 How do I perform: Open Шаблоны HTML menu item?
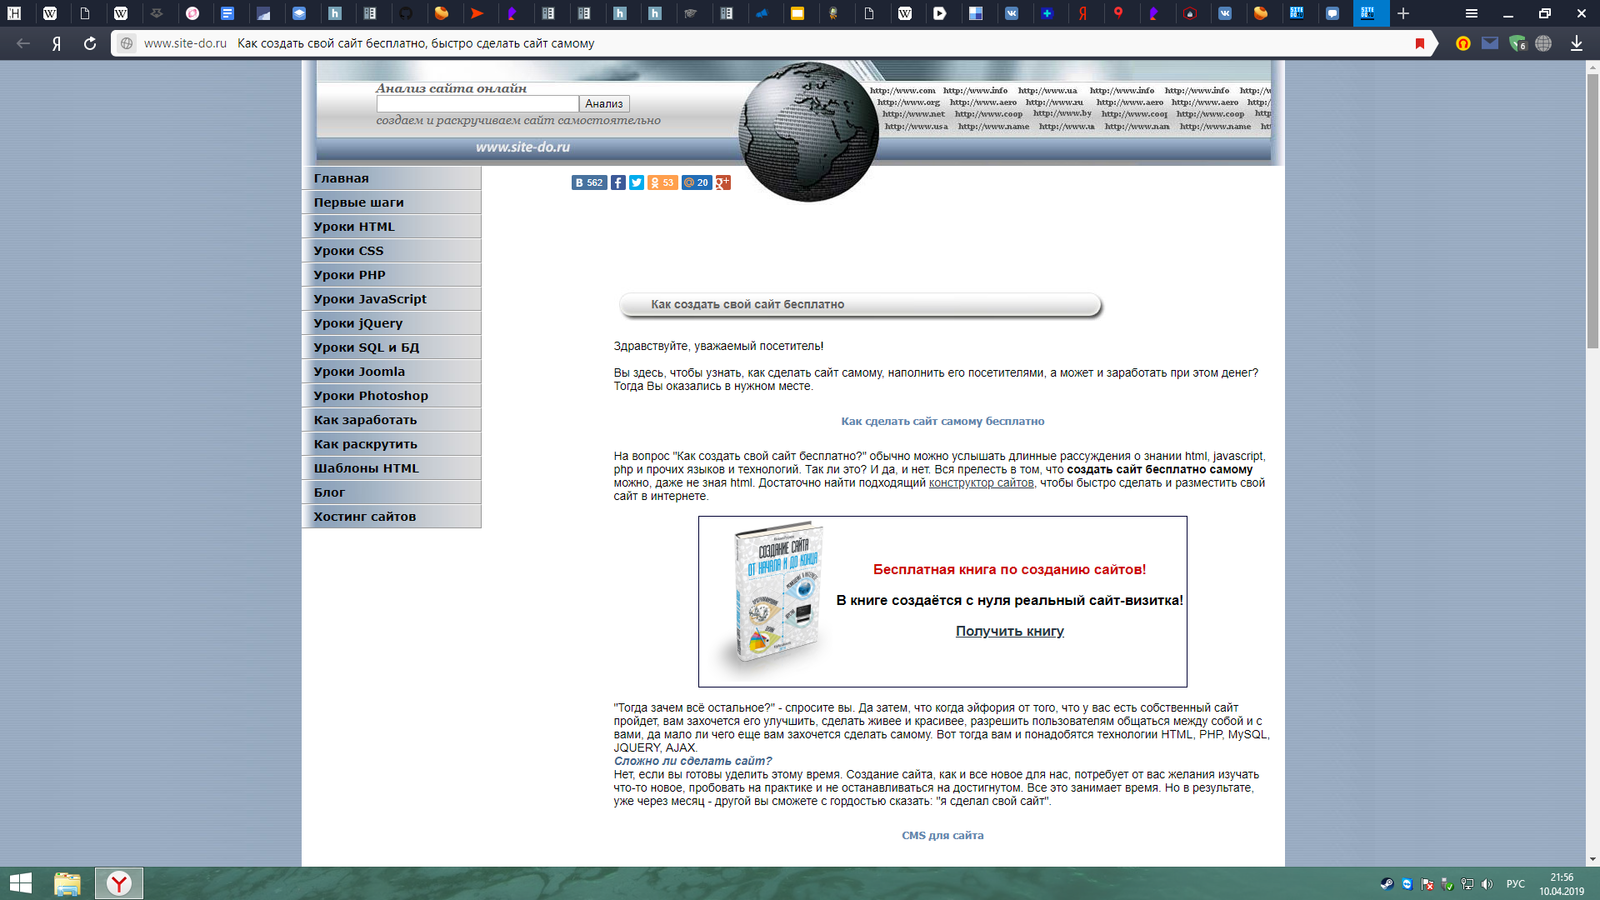(391, 468)
